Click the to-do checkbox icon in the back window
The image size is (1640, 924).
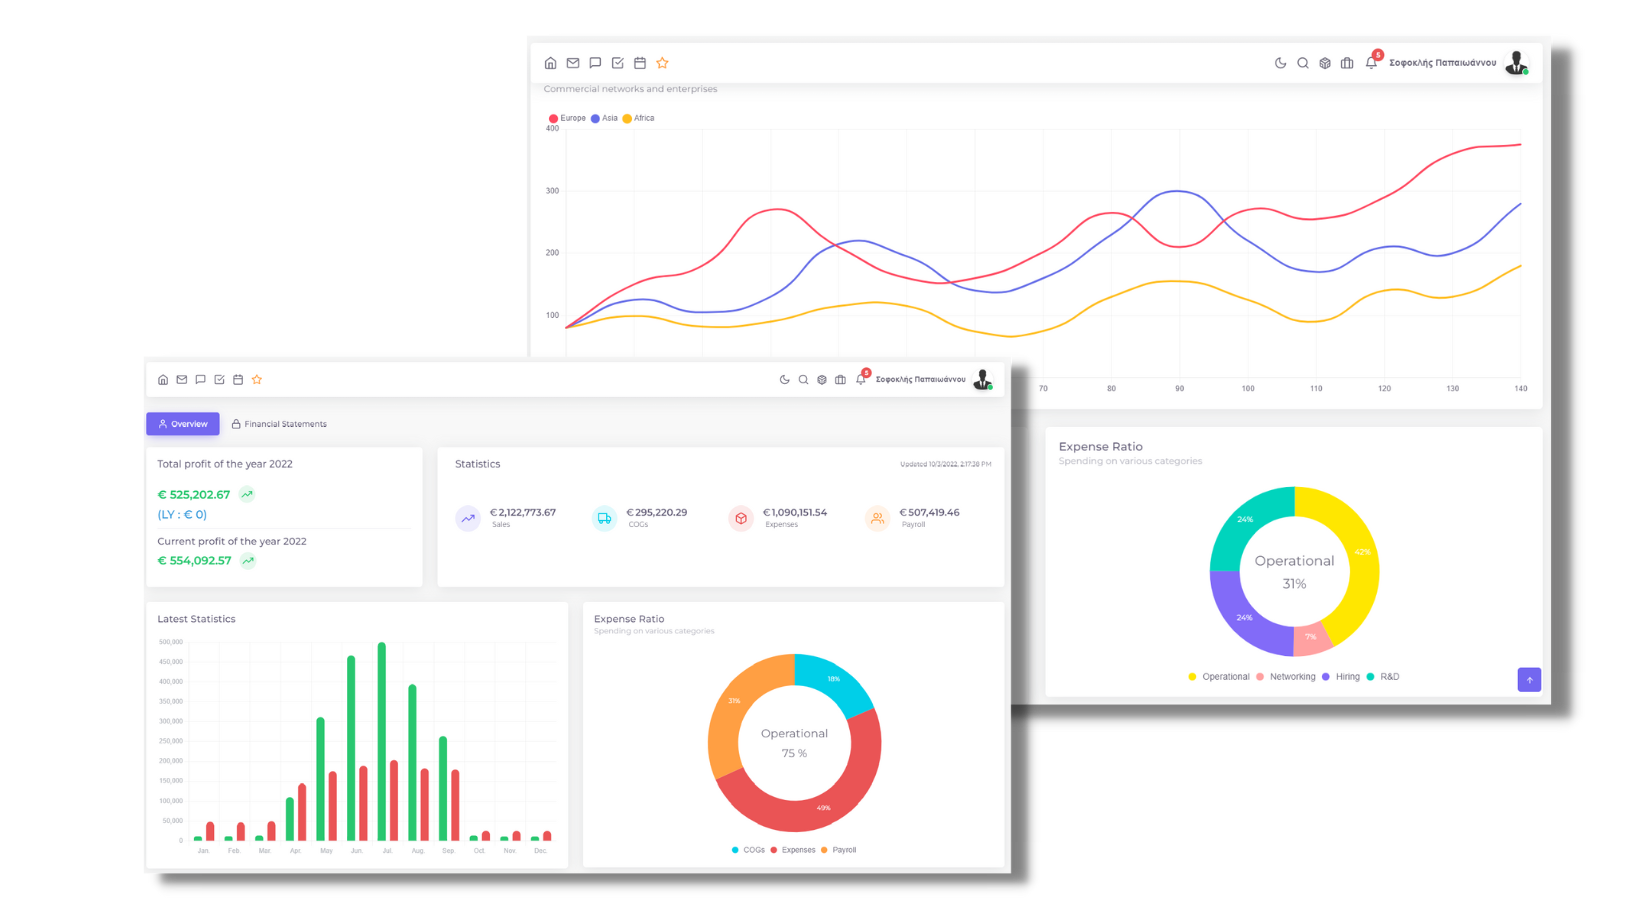618,63
